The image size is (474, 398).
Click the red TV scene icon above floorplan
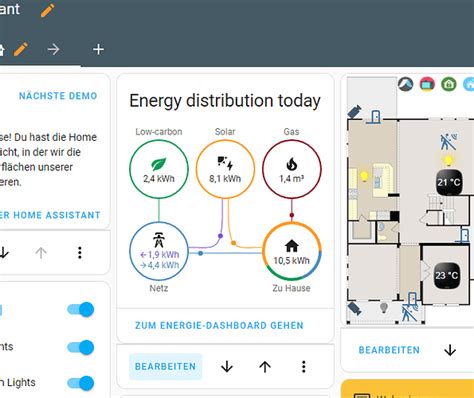coord(427,84)
